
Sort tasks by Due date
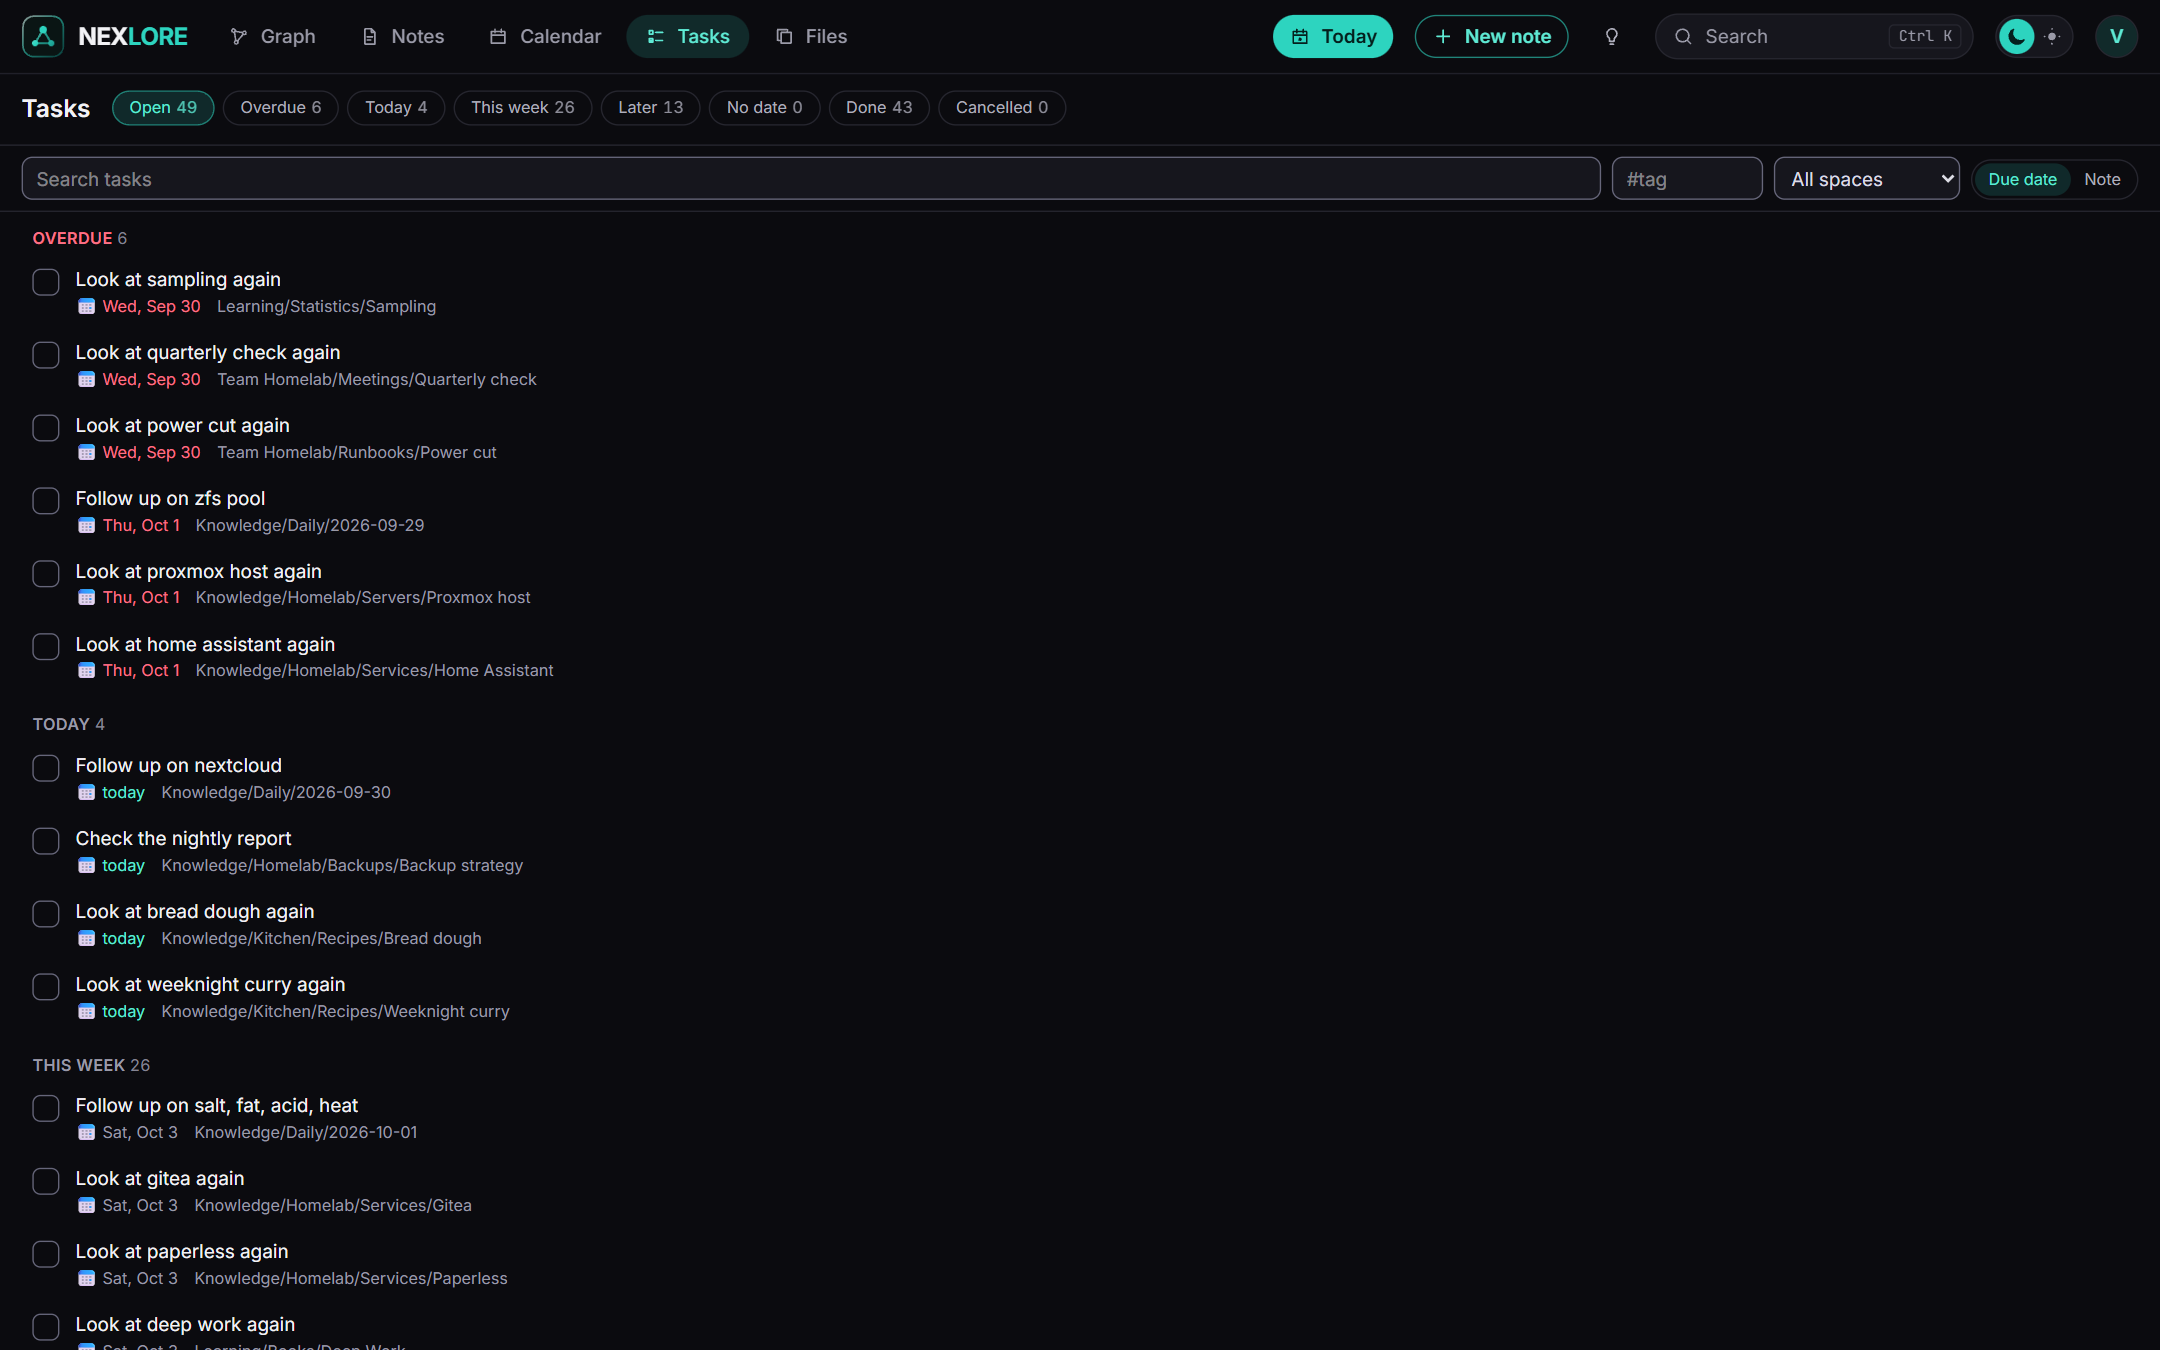click(2022, 180)
